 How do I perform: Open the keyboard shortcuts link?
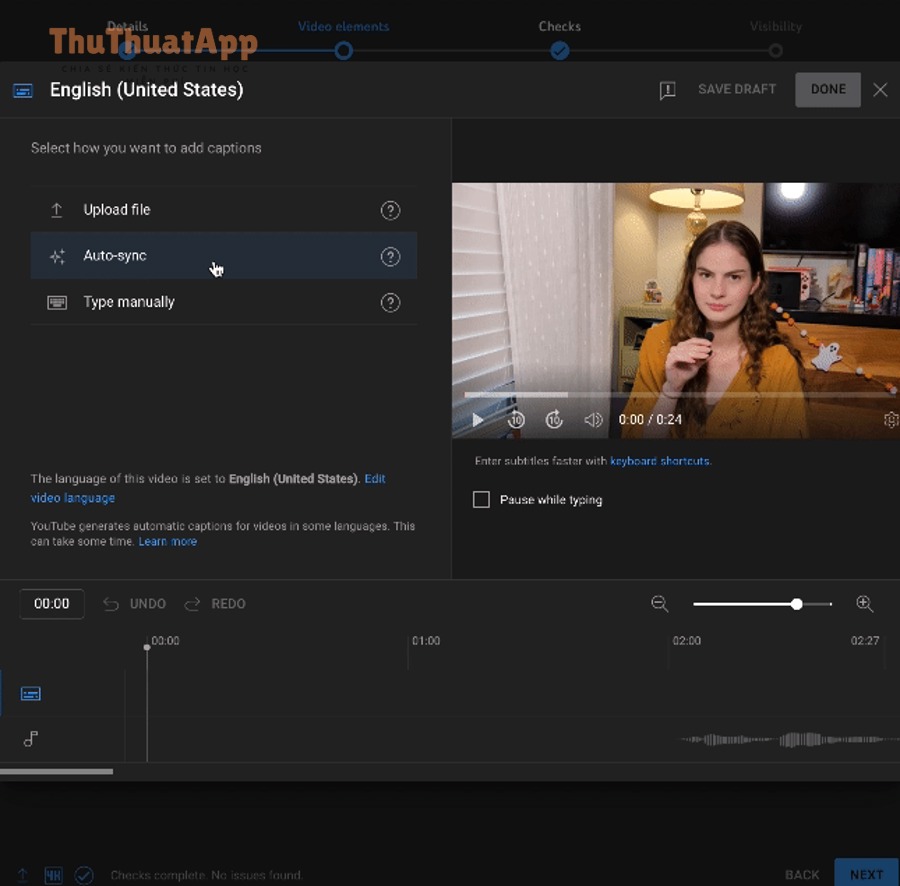pos(660,461)
